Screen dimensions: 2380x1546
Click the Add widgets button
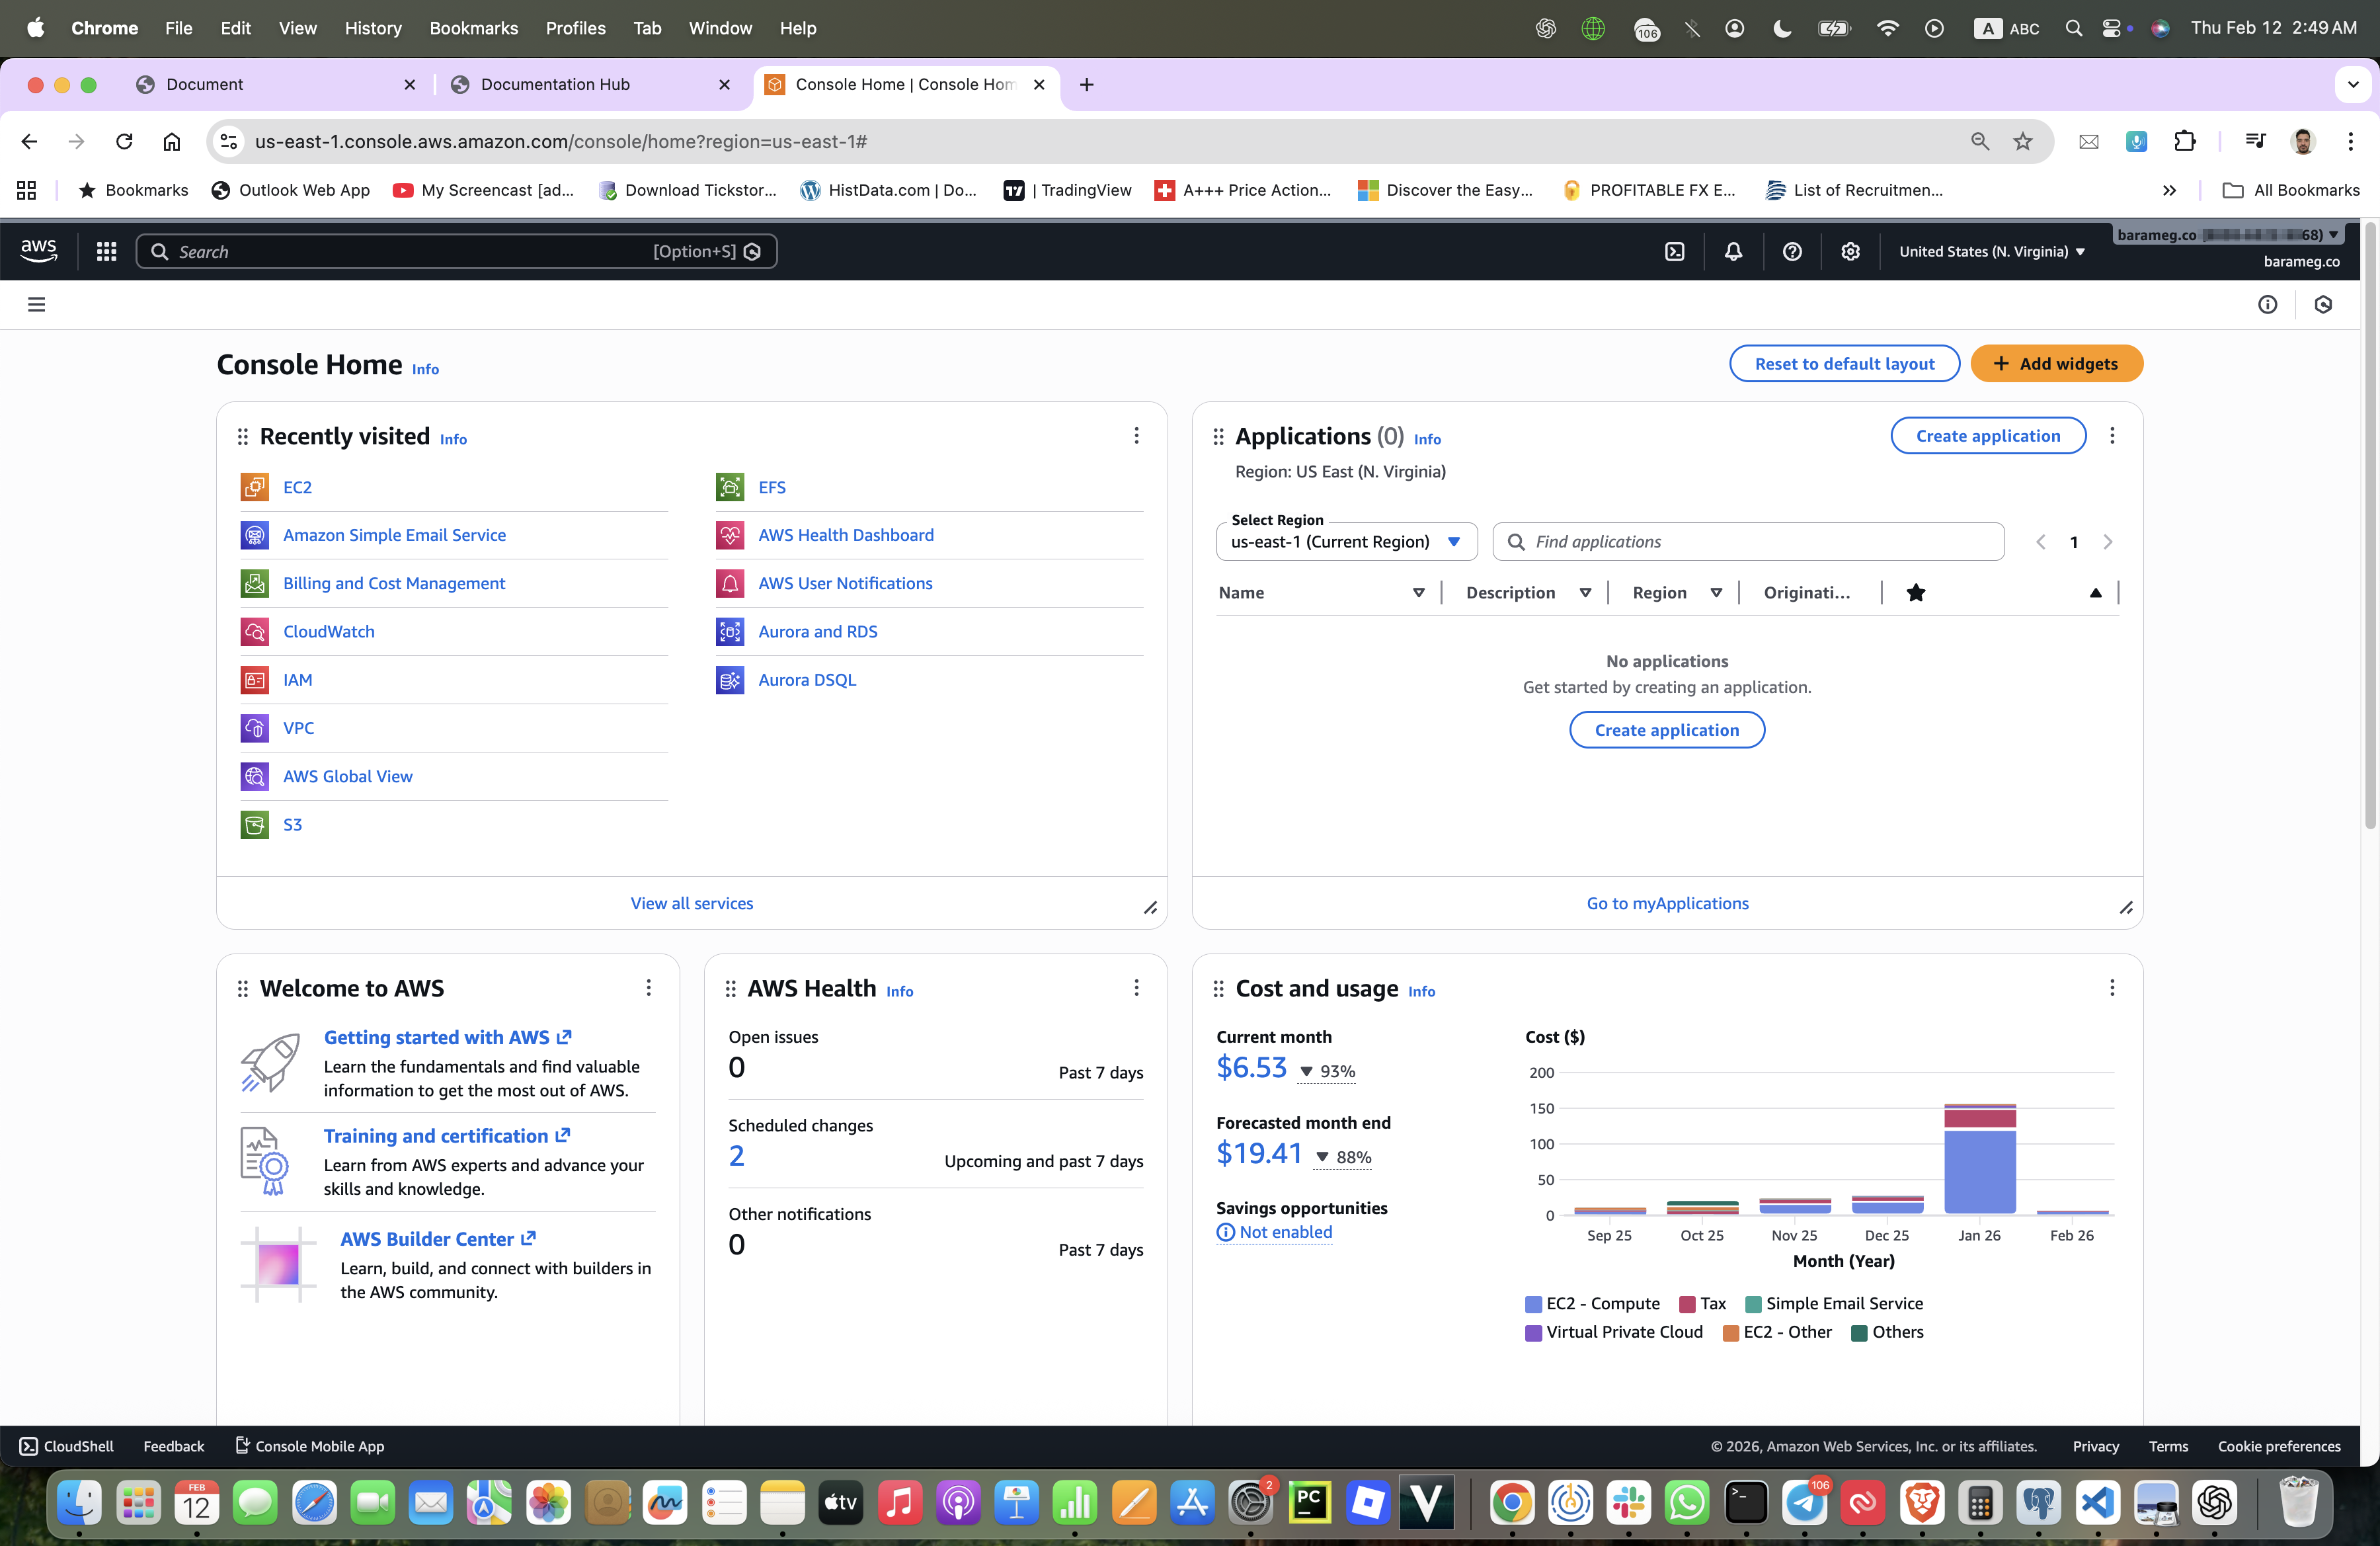[2056, 363]
